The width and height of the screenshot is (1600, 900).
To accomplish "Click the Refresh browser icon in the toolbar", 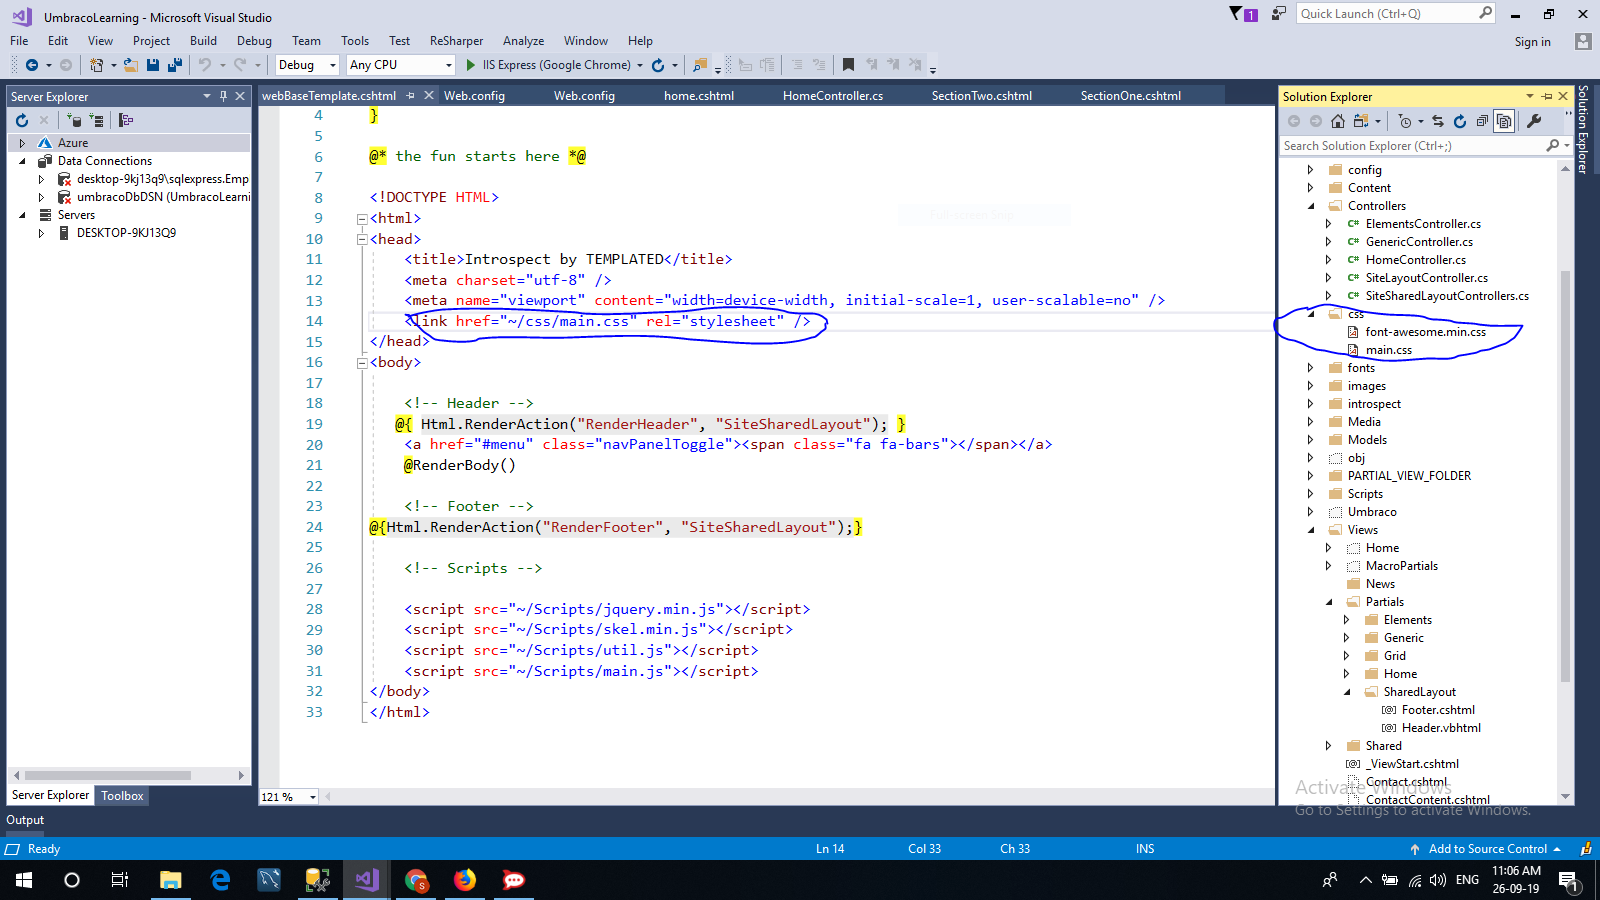I will point(658,65).
